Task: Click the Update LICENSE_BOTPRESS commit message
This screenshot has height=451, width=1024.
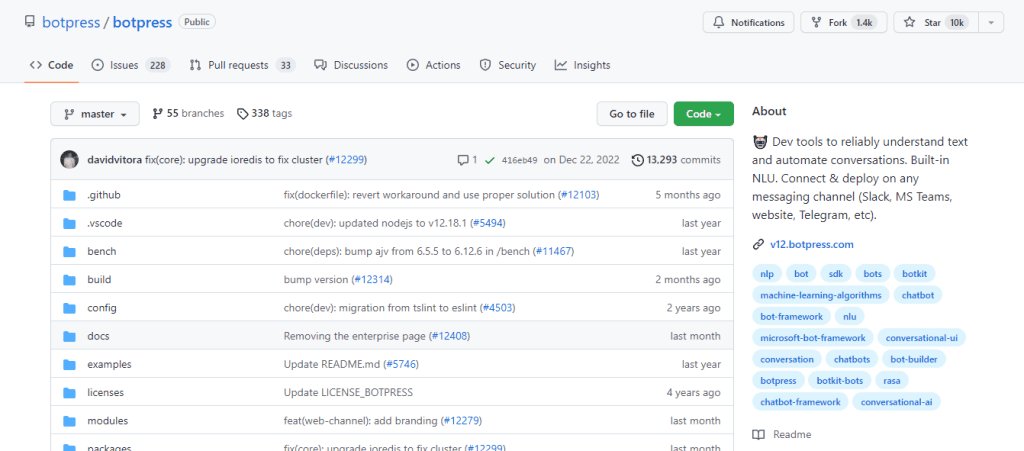Action: coord(348,393)
